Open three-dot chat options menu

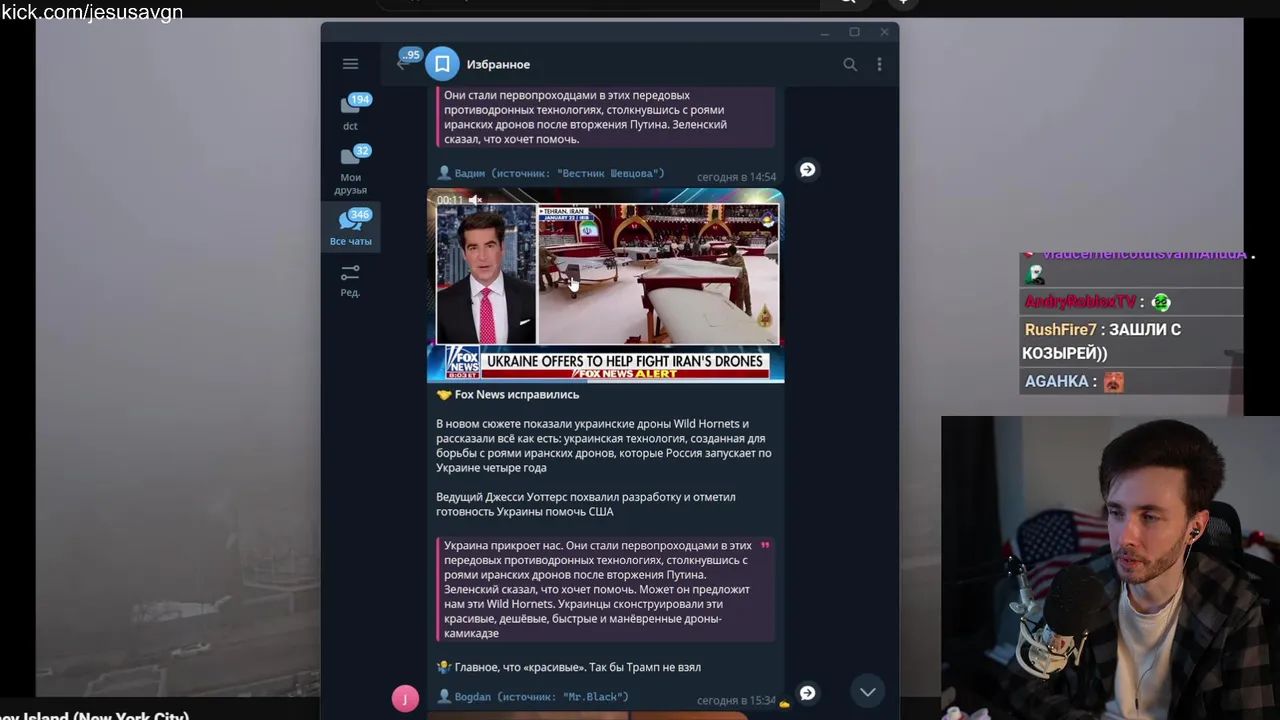(879, 64)
